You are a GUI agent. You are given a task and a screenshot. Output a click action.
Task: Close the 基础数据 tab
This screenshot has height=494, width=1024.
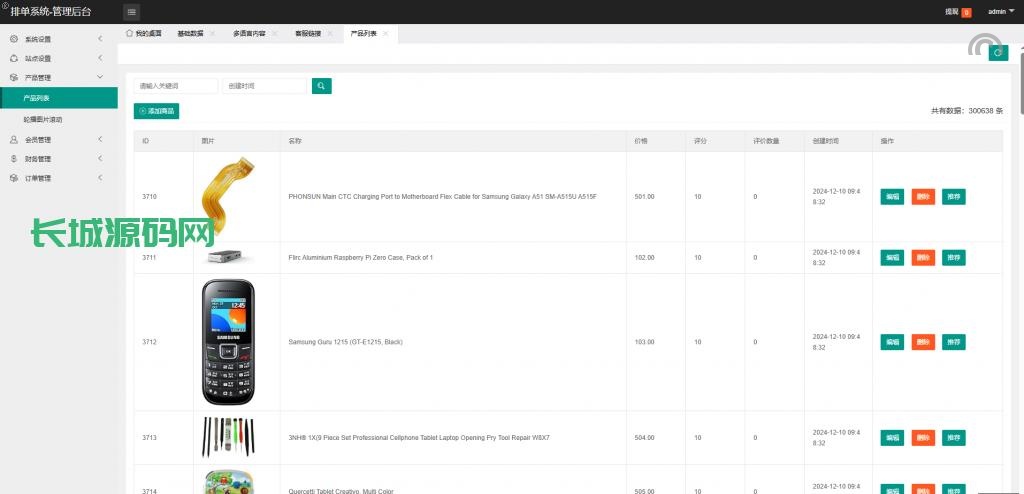(212, 33)
